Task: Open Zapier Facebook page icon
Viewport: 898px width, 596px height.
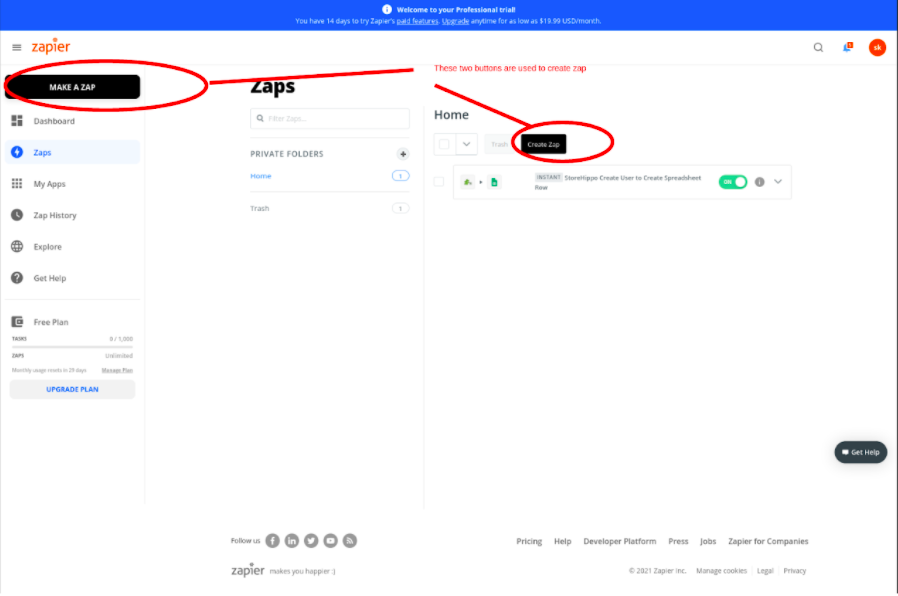Action: (273, 541)
